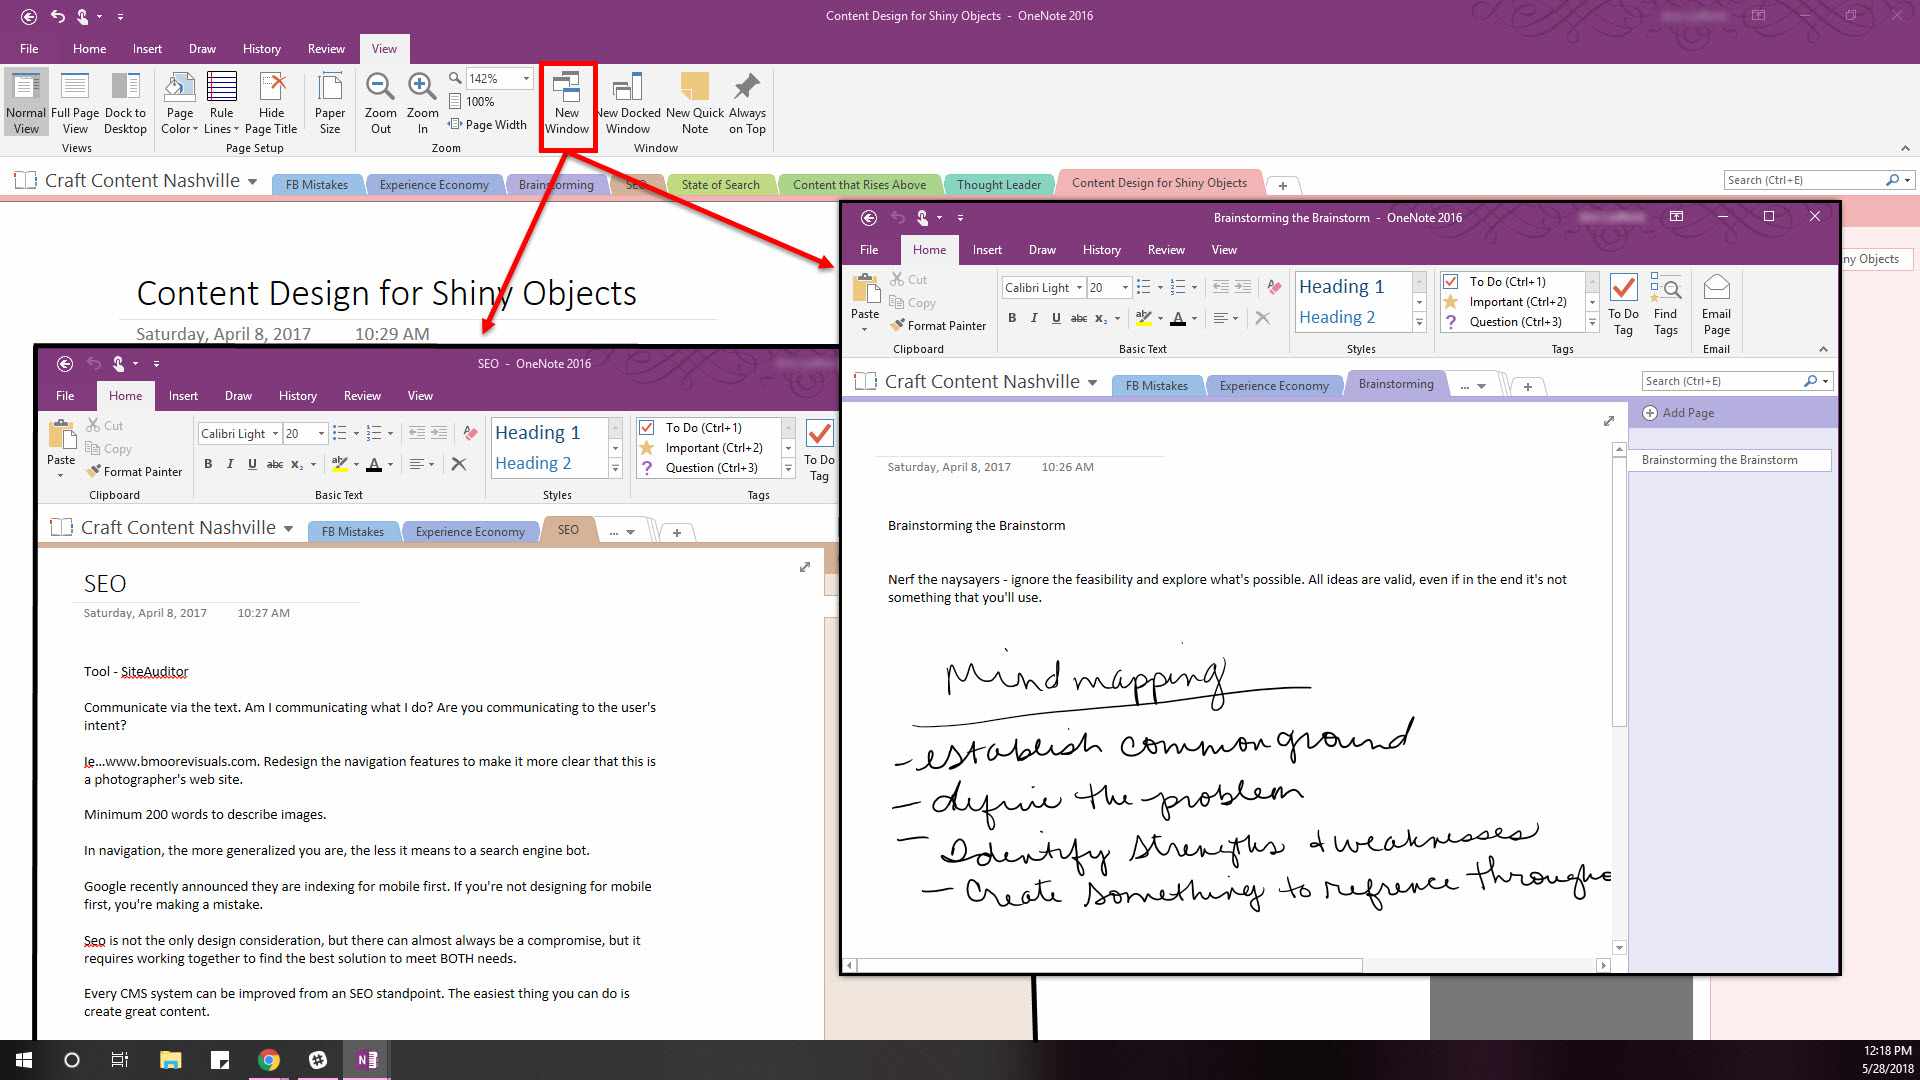Apply Important star tag in Brainstorming window
This screenshot has height=1080, width=1920.
1450,302
